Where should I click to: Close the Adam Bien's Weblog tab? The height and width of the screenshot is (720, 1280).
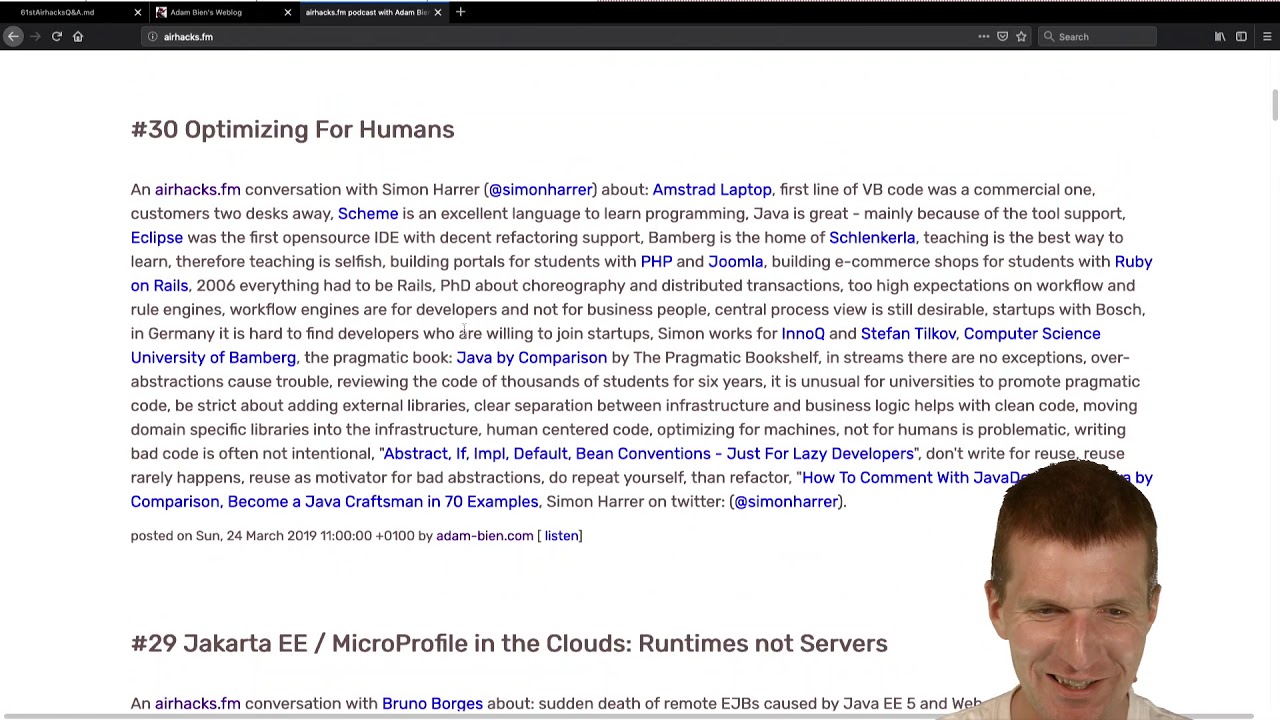(x=288, y=12)
